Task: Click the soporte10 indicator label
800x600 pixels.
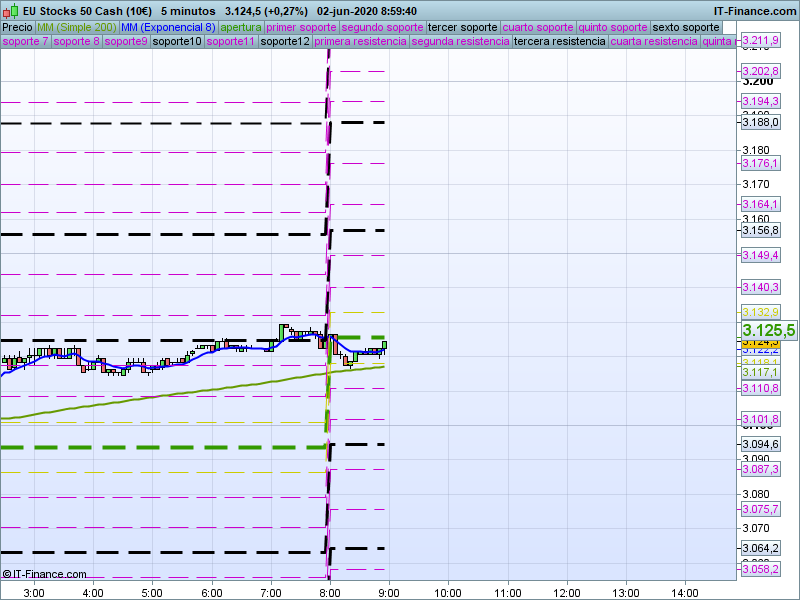Action: [x=178, y=42]
